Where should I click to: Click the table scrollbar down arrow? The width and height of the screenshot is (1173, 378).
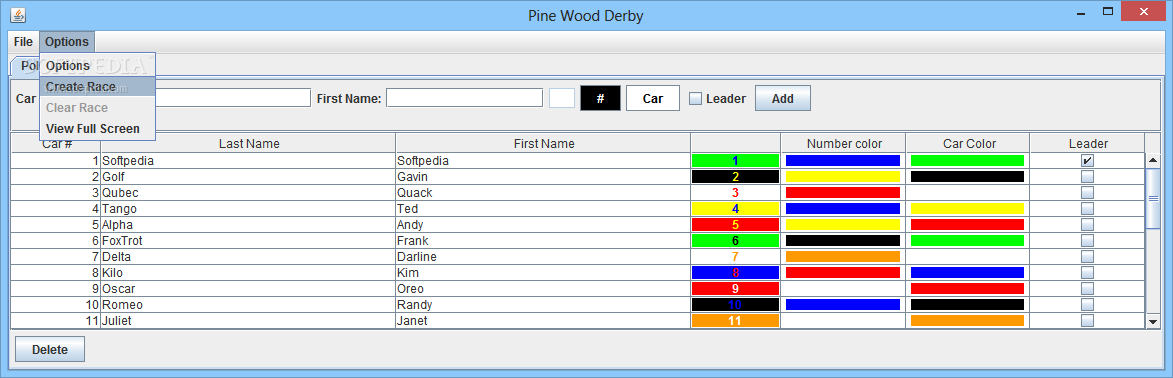pyautogui.click(x=1153, y=322)
